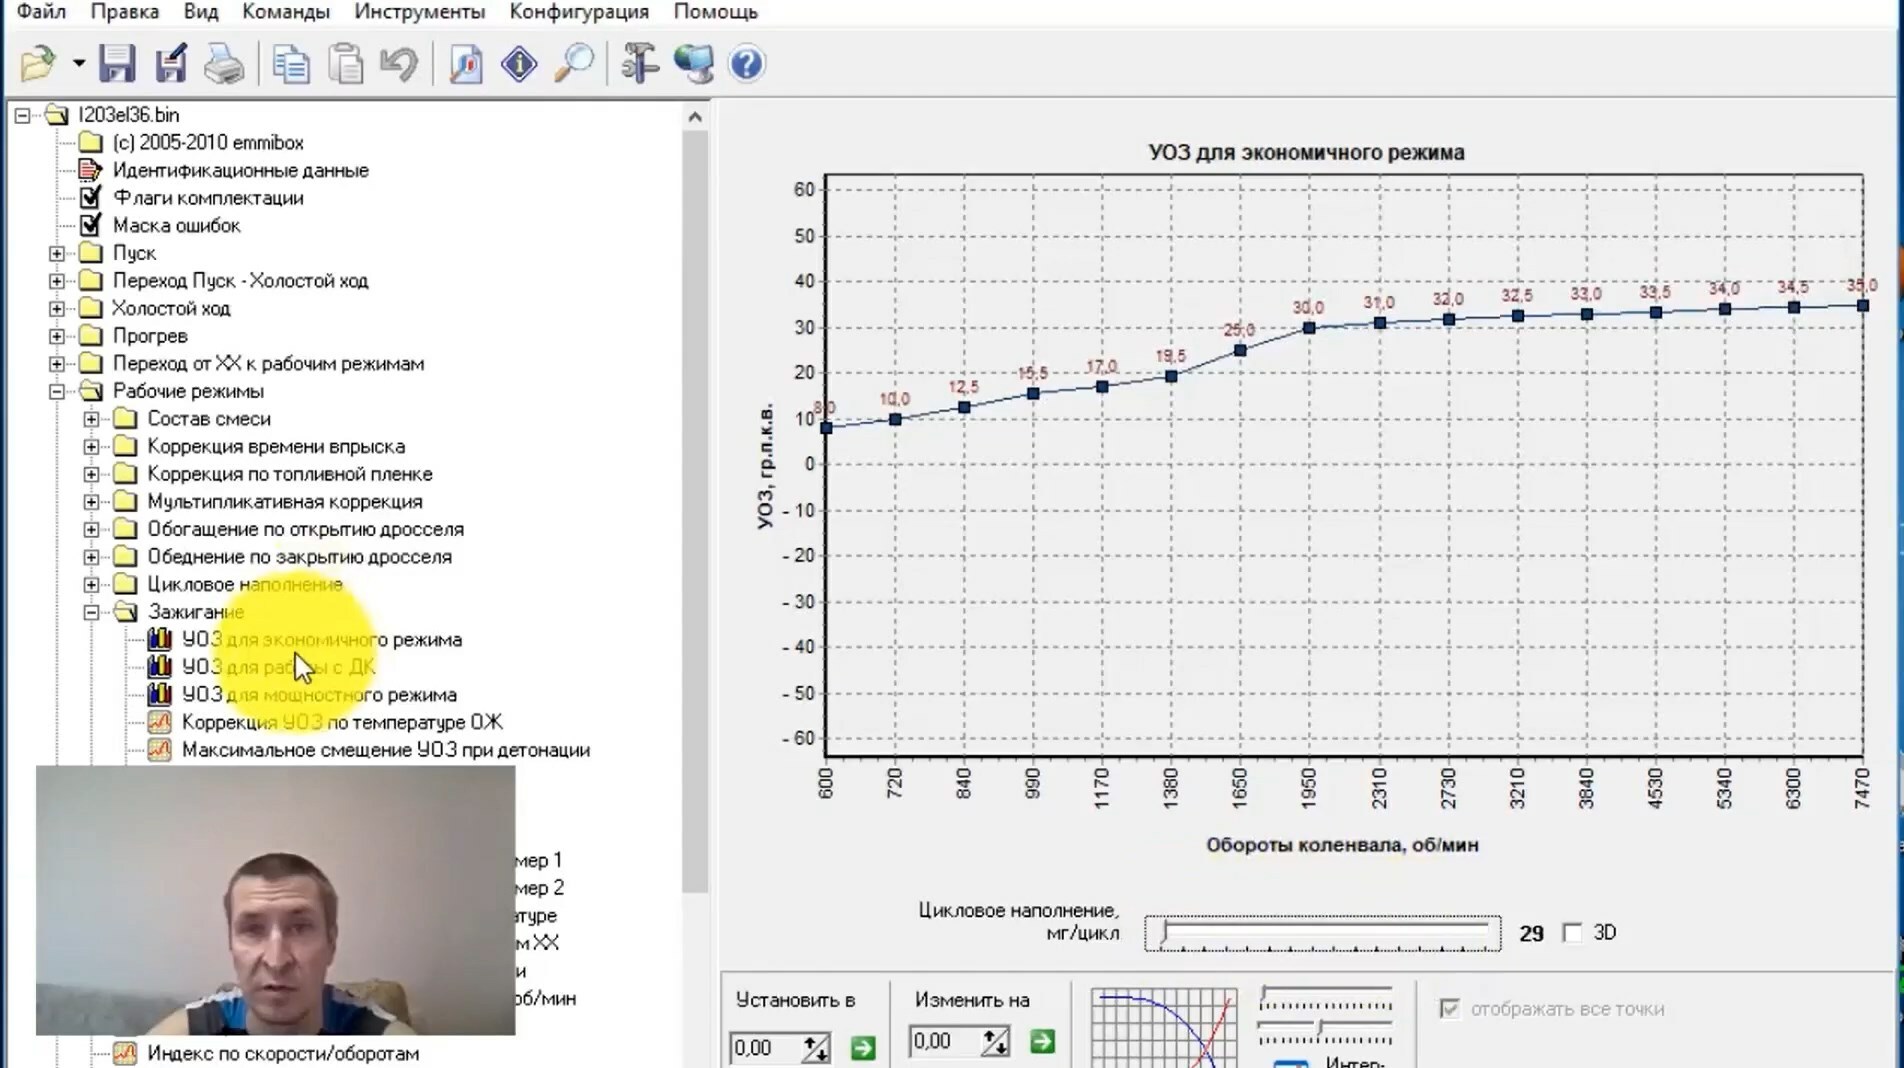1904x1068 pixels.
Task: Collapse the Рабочие режимы folder
Action: click(x=57, y=391)
